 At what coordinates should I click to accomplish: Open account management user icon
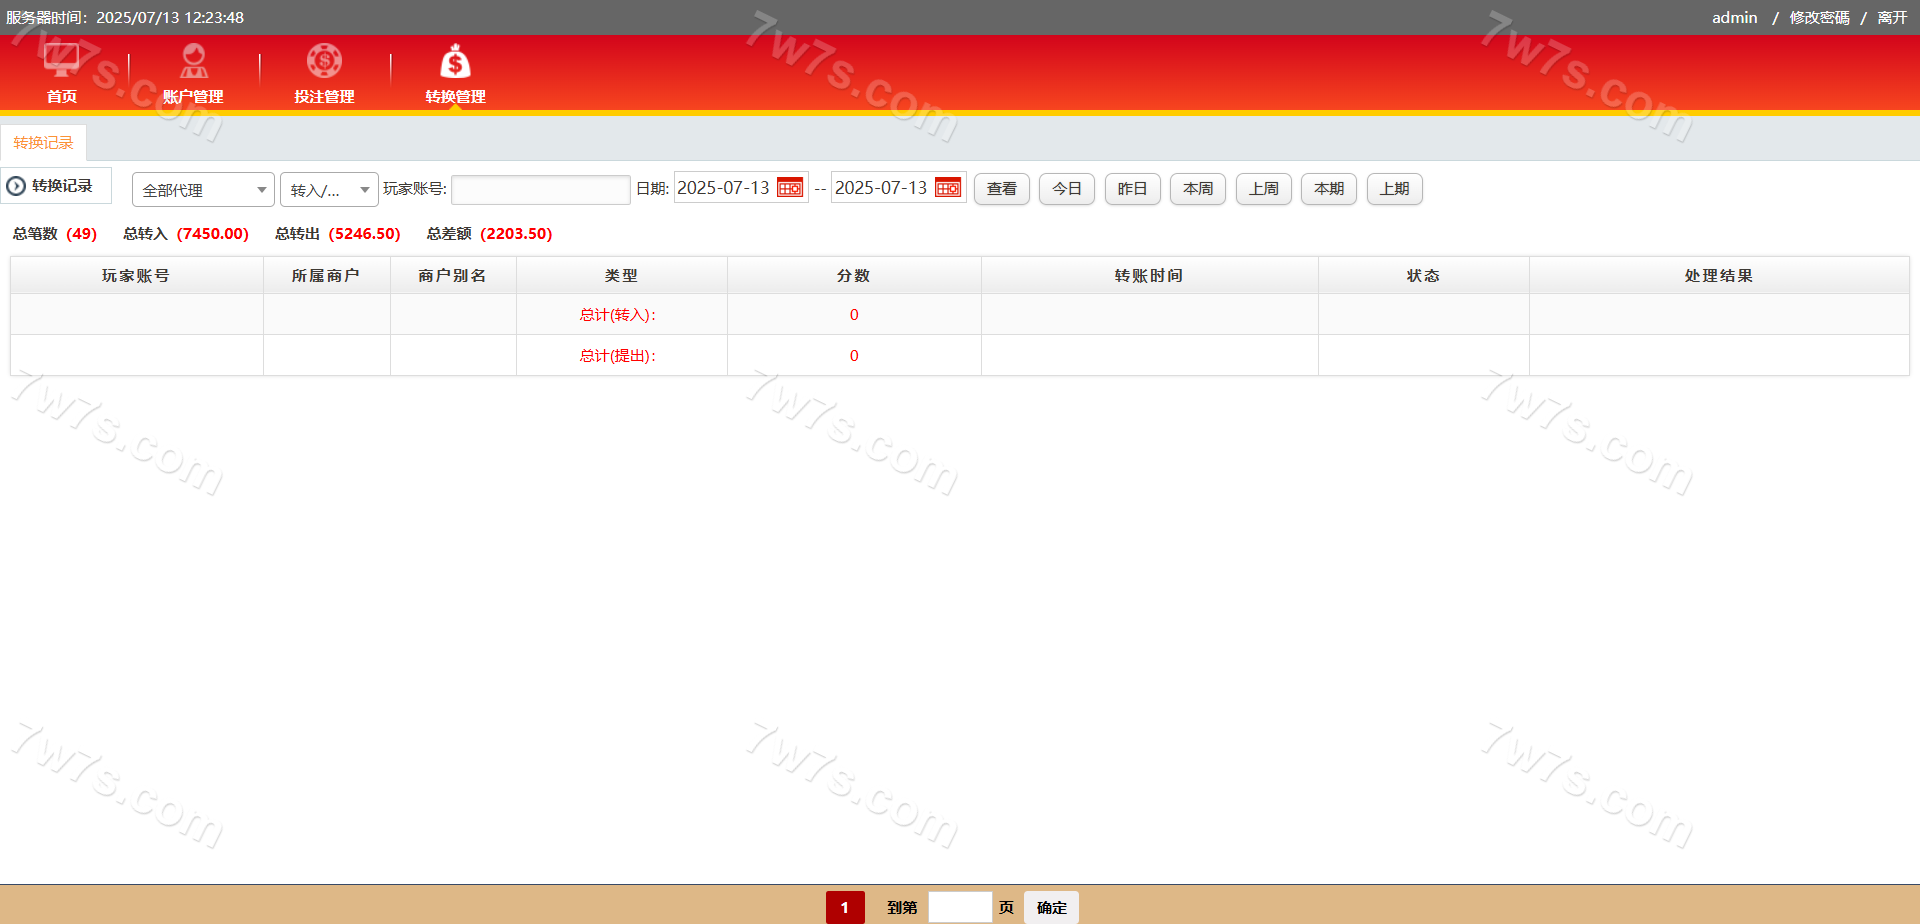click(x=193, y=61)
